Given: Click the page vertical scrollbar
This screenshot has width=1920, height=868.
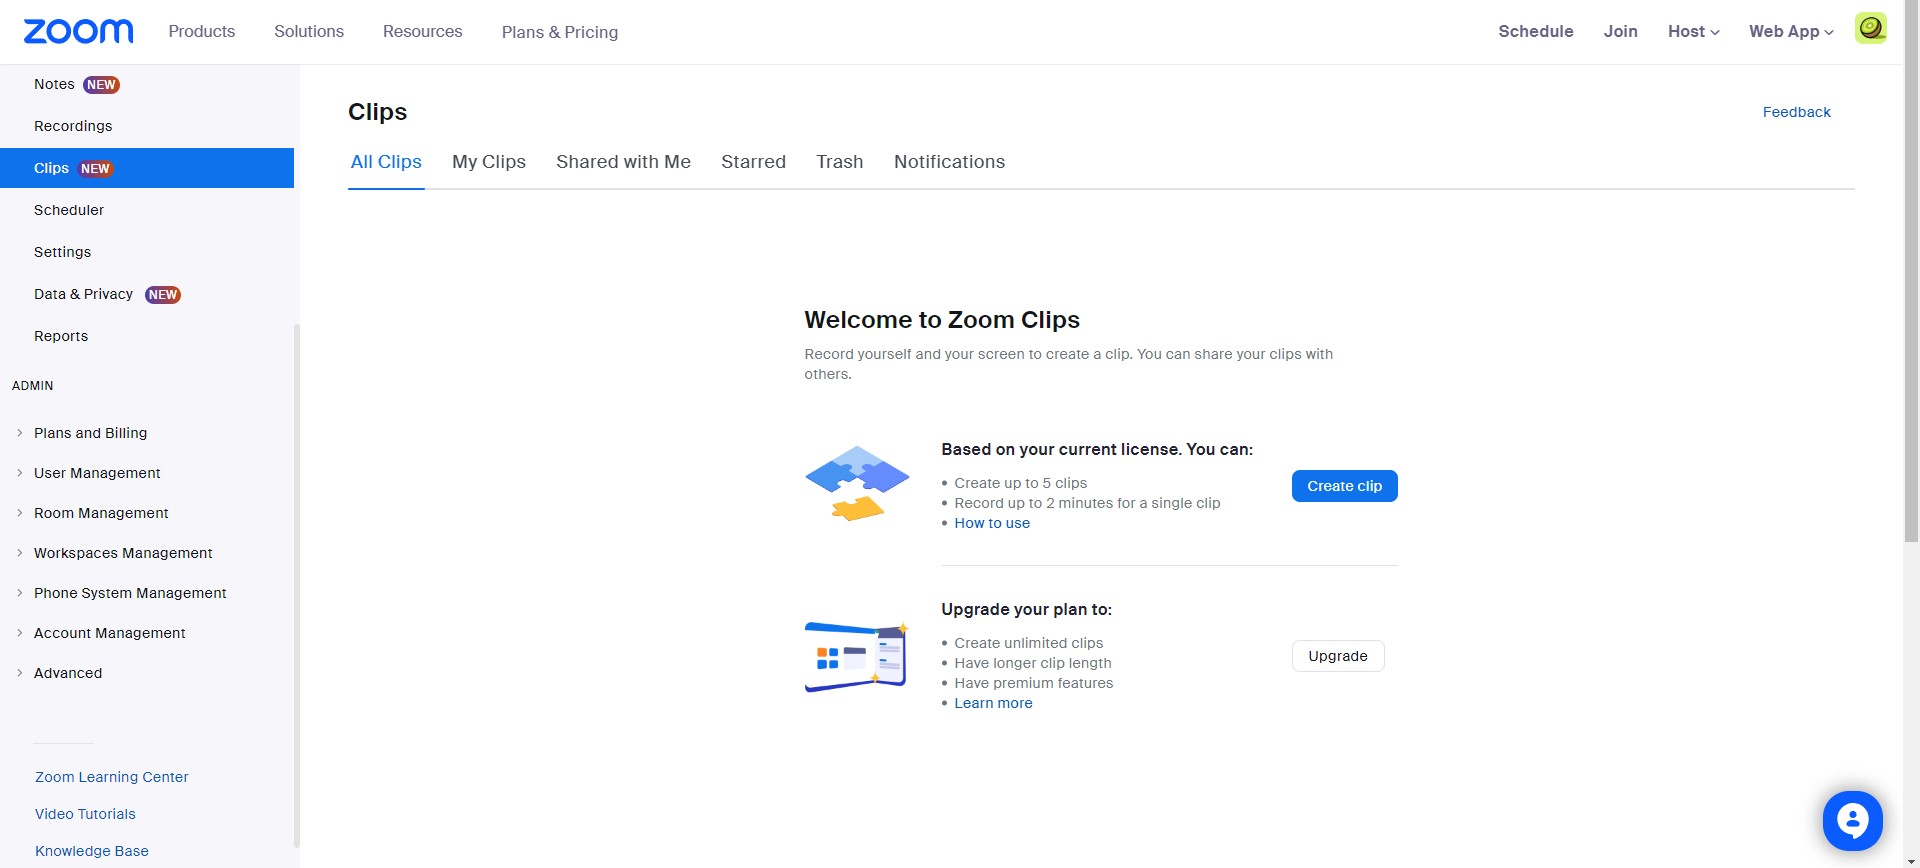Looking at the screenshot, I should pyautogui.click(x=1911, y=300).
